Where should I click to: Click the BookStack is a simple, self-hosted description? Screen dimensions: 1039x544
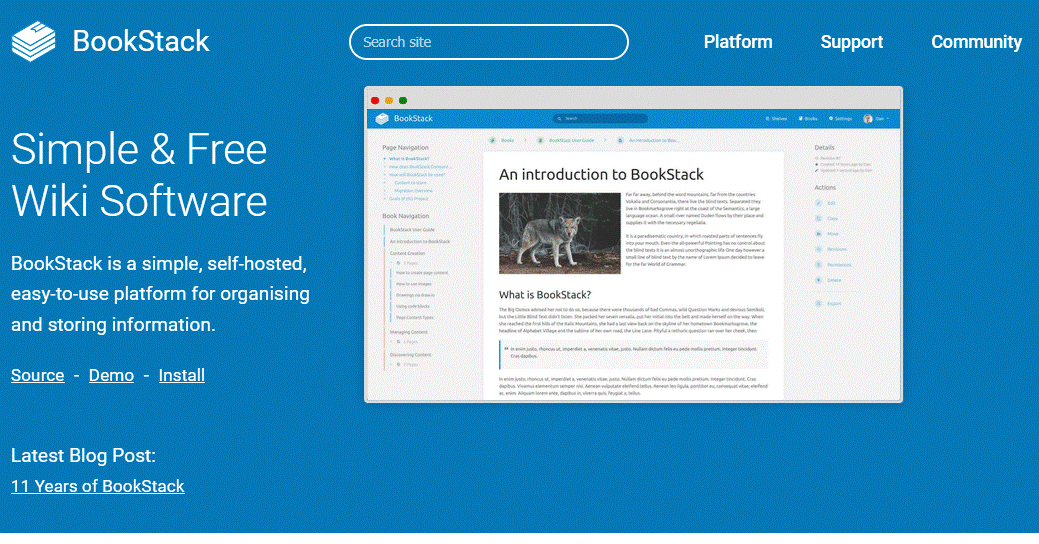click(160, 294)
